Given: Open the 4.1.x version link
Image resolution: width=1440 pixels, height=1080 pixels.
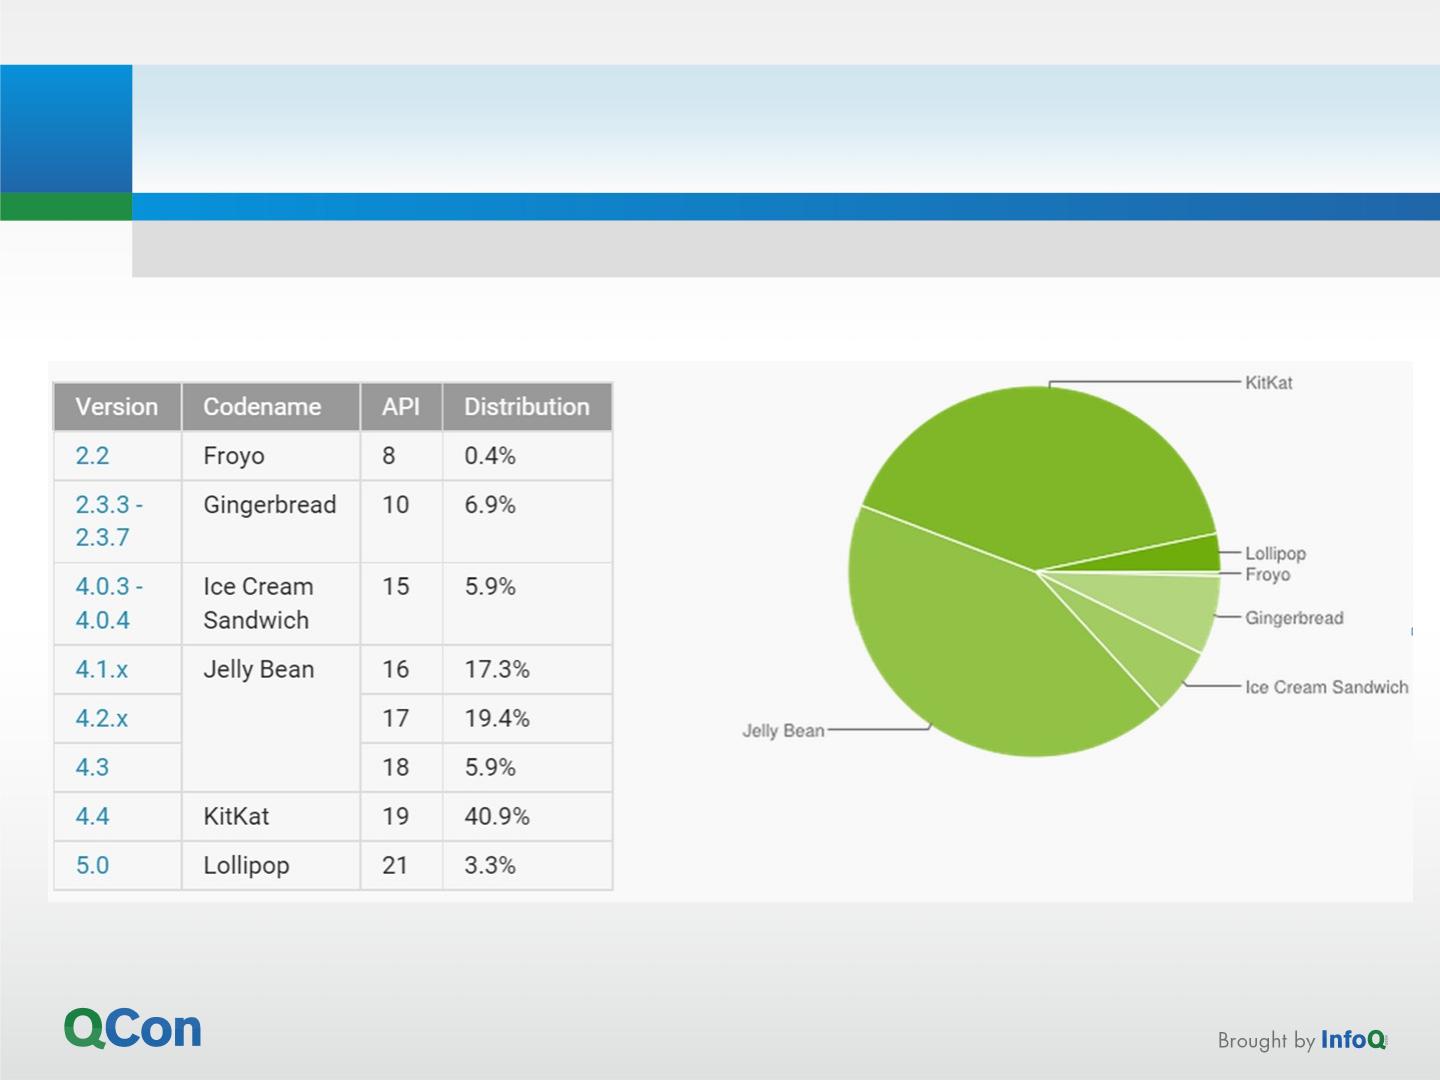Looking at the screenshot, I should pyautogui.click(x=101, y=669).
